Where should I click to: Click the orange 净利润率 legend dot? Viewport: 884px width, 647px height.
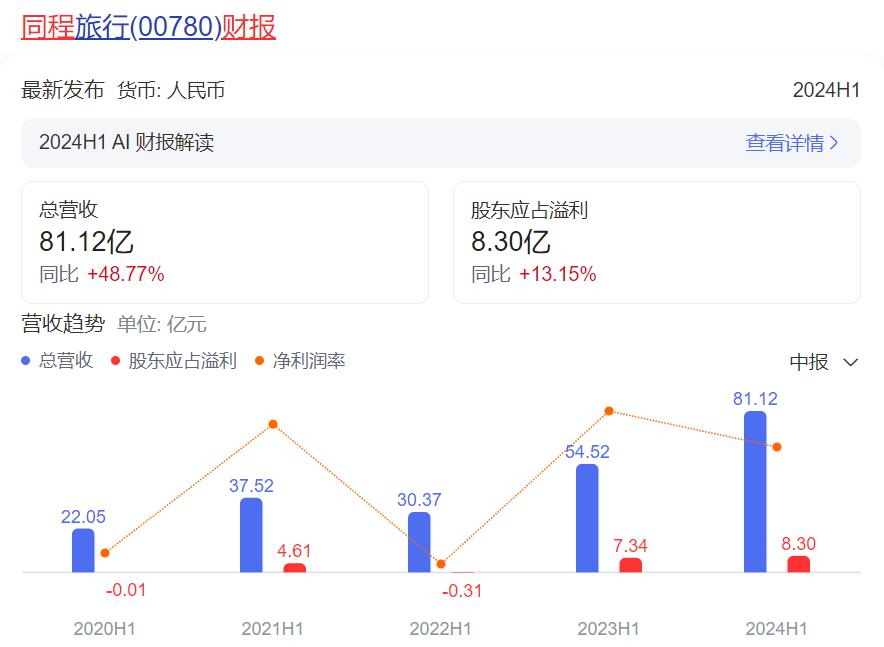pyautogui.click(x=259, y=361)
